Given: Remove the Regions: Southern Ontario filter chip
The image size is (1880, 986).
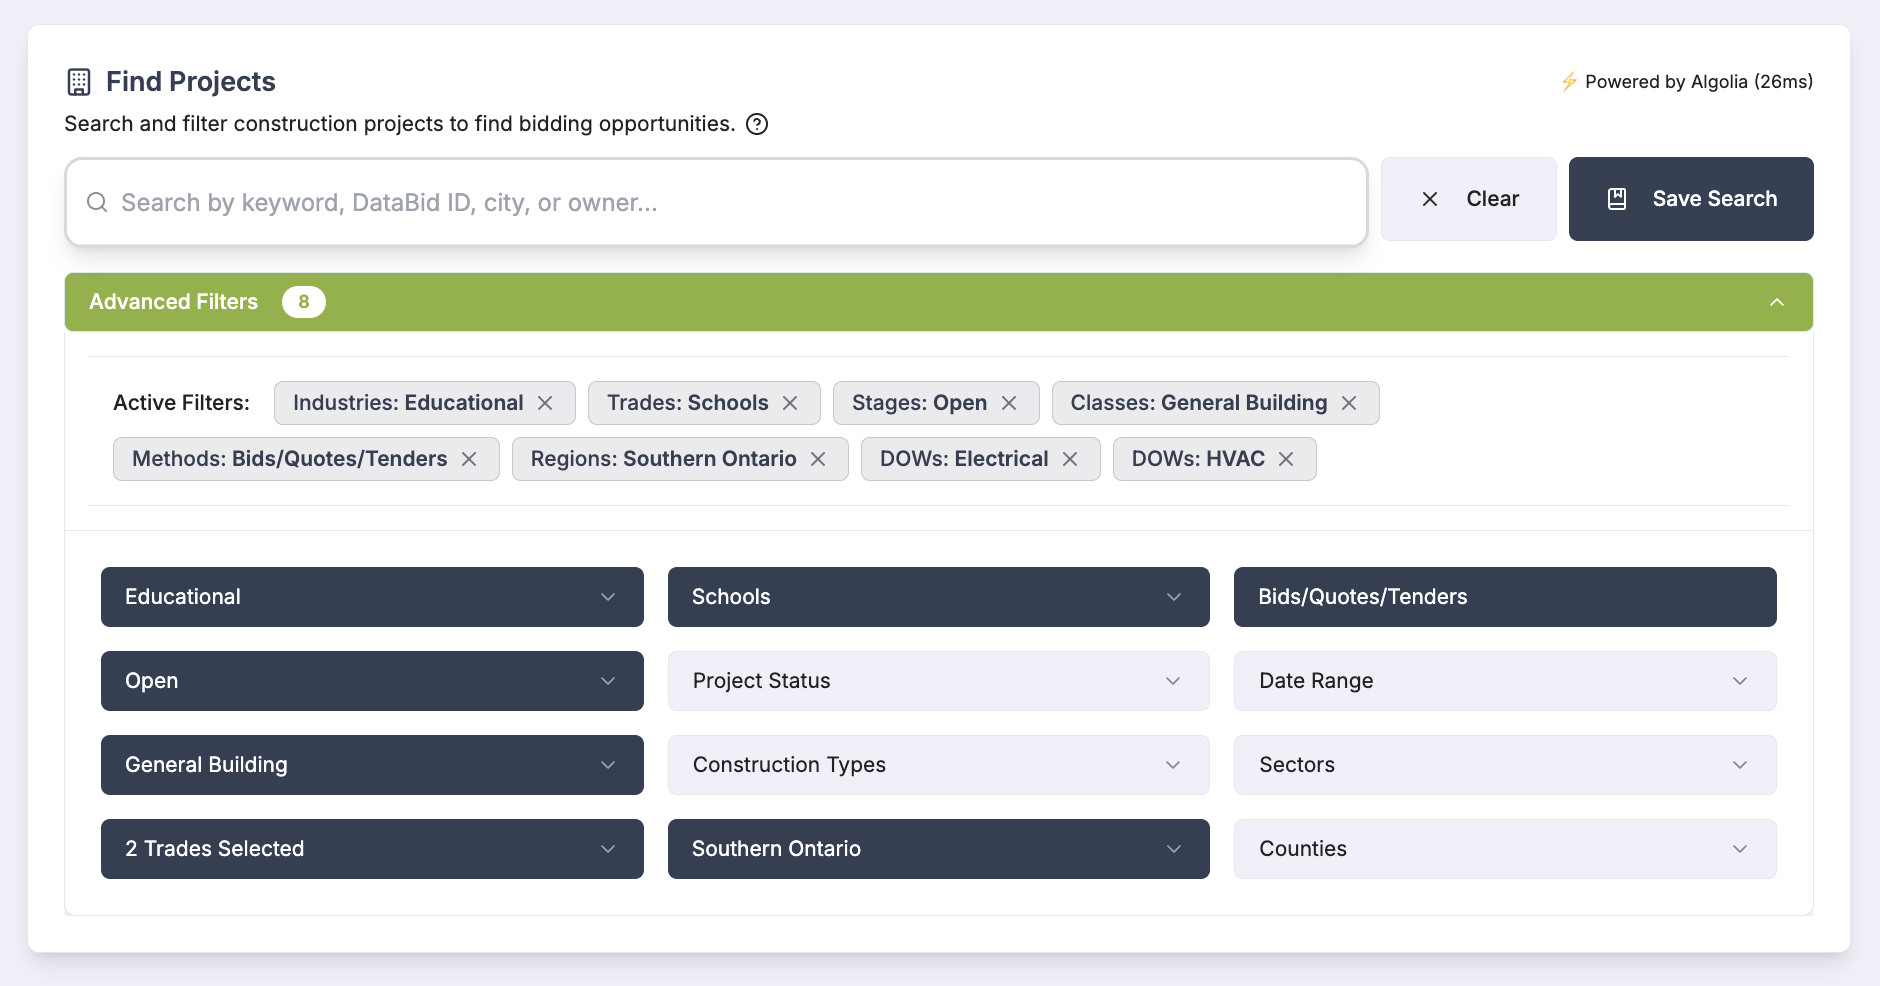Looking at the screenshot, I should (818, 459).
